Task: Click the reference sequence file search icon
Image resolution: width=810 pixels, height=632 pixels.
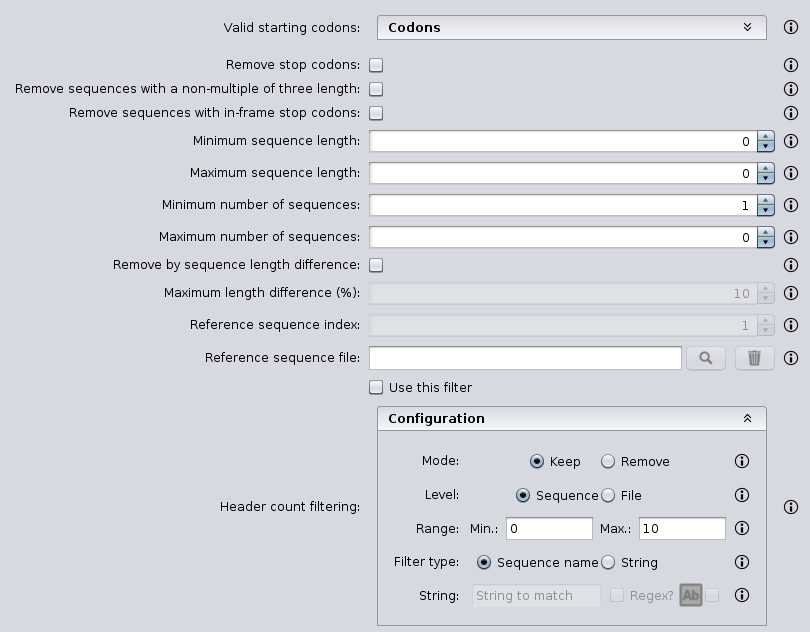Action: click(705, 358)
